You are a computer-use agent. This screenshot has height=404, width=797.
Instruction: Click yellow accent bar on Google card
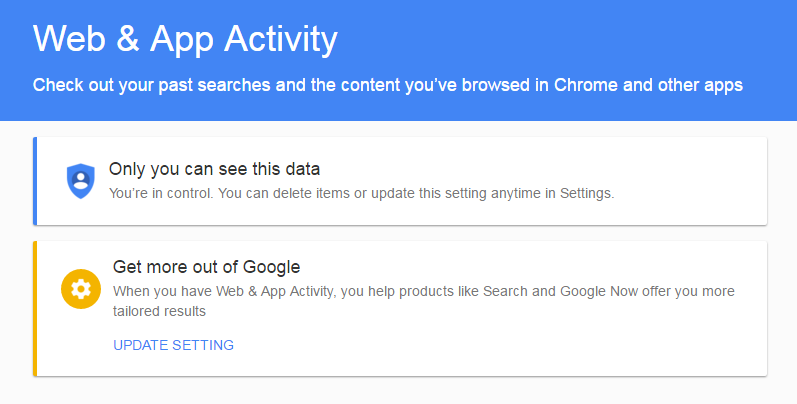point(35,309)
